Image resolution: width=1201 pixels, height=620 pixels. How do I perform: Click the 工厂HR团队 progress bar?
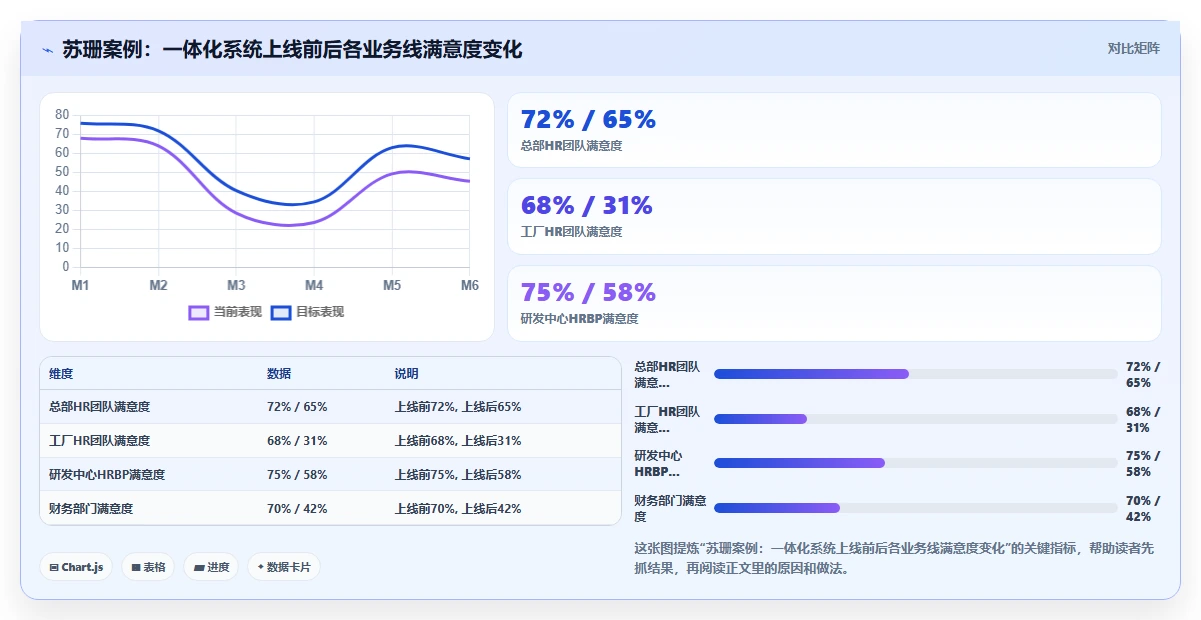915,419
